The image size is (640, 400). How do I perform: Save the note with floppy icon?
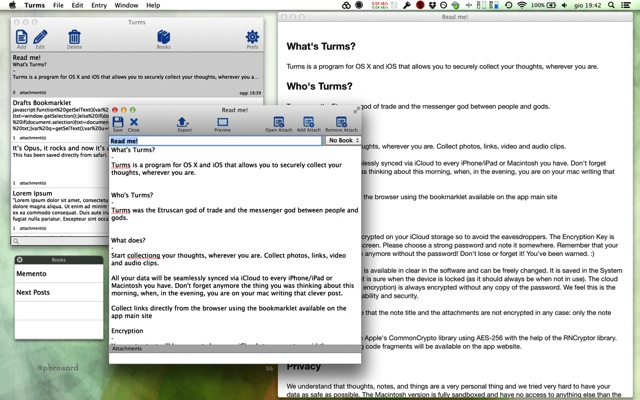118,122
